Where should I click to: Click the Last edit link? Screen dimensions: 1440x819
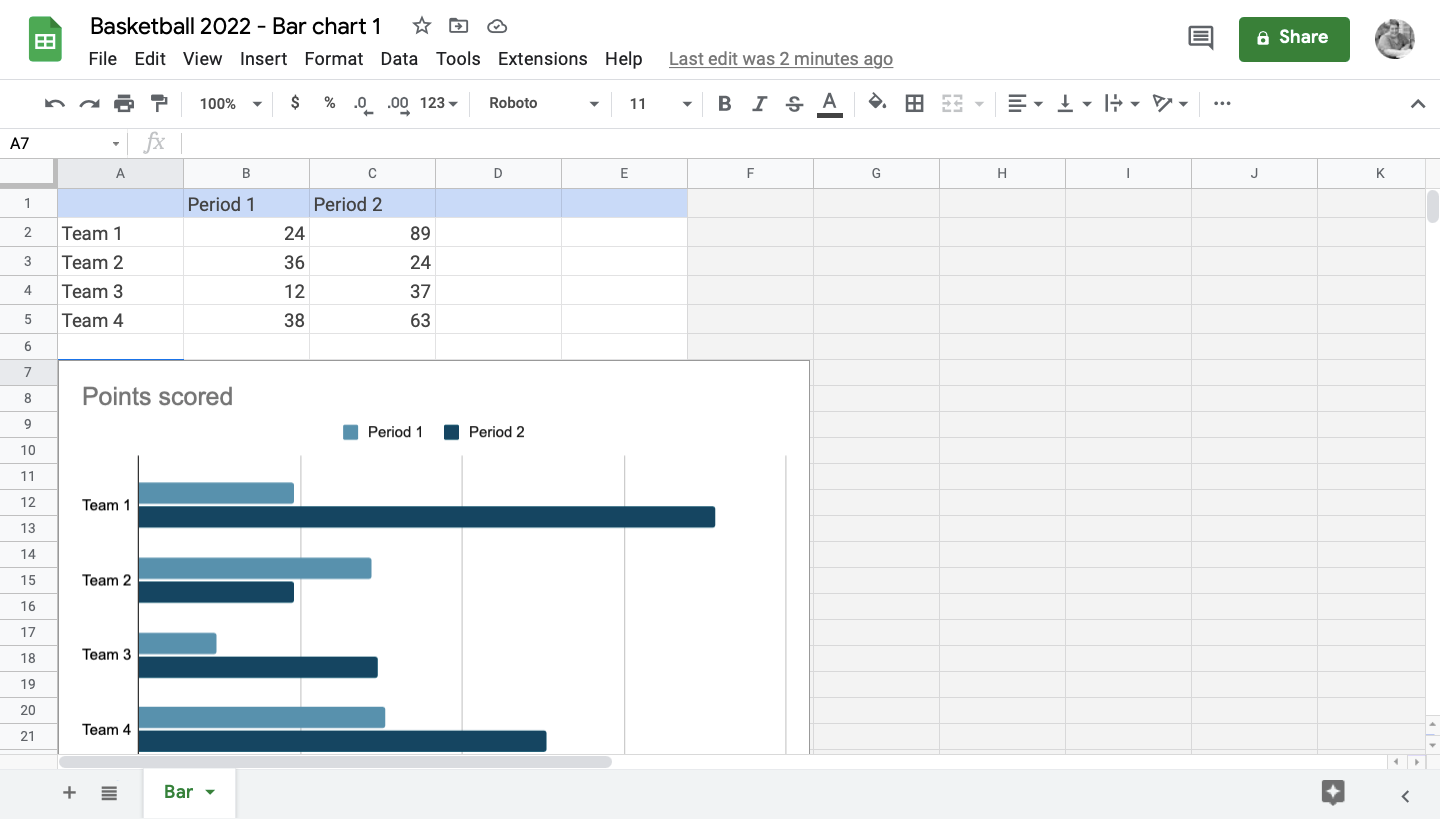(780, 59)
